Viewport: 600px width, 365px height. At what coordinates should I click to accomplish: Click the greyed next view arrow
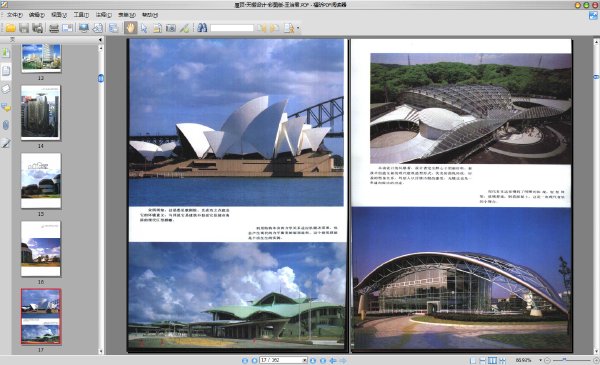click(x=343, y=360)
